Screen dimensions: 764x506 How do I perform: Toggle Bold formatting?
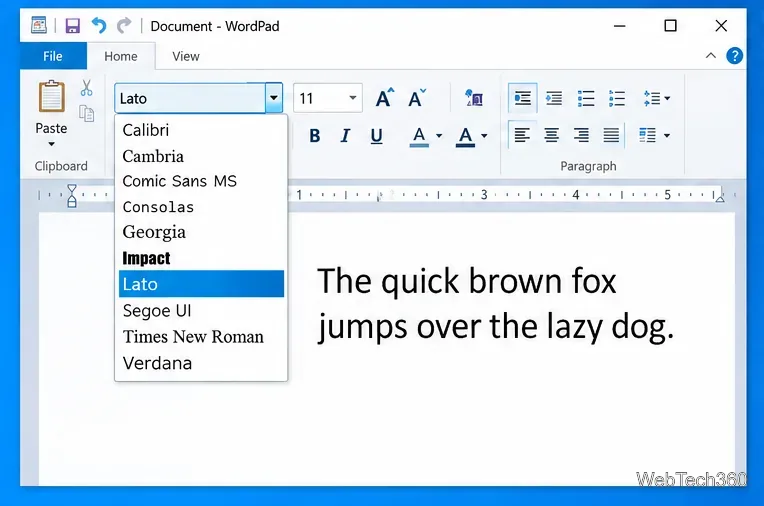[x=315, y=136]
